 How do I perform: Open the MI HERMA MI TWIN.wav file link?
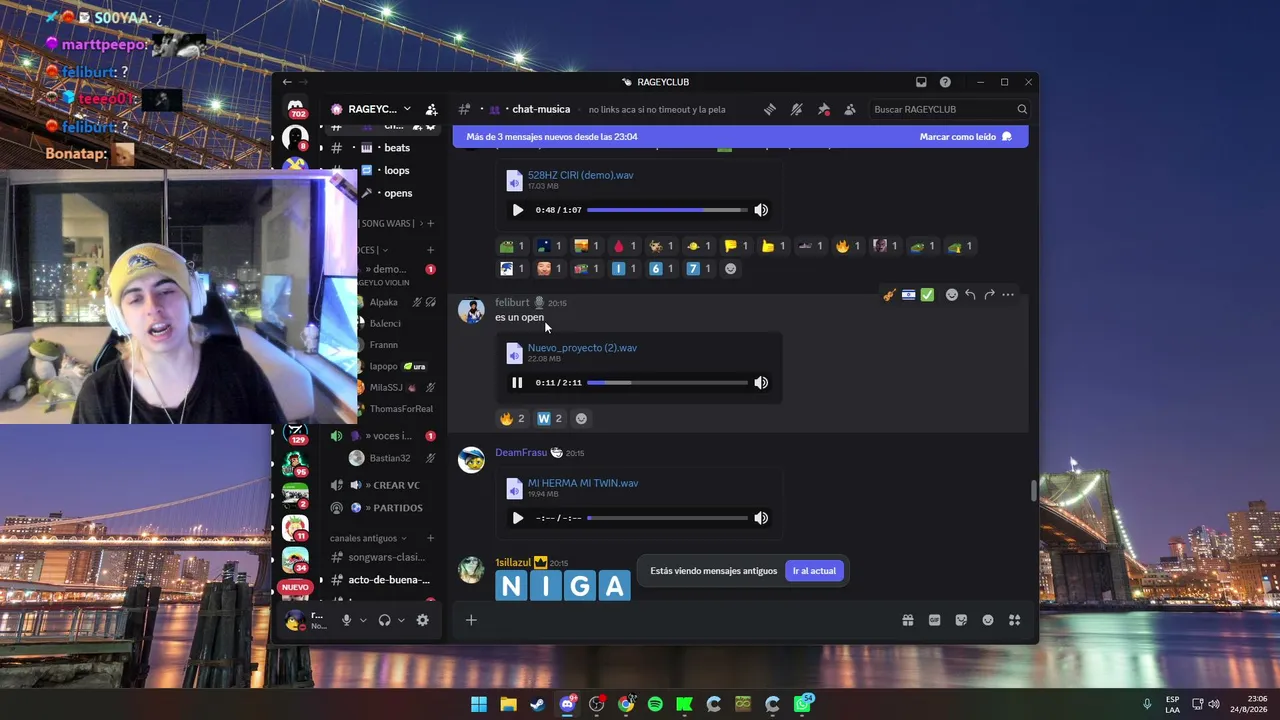(583, 483)
